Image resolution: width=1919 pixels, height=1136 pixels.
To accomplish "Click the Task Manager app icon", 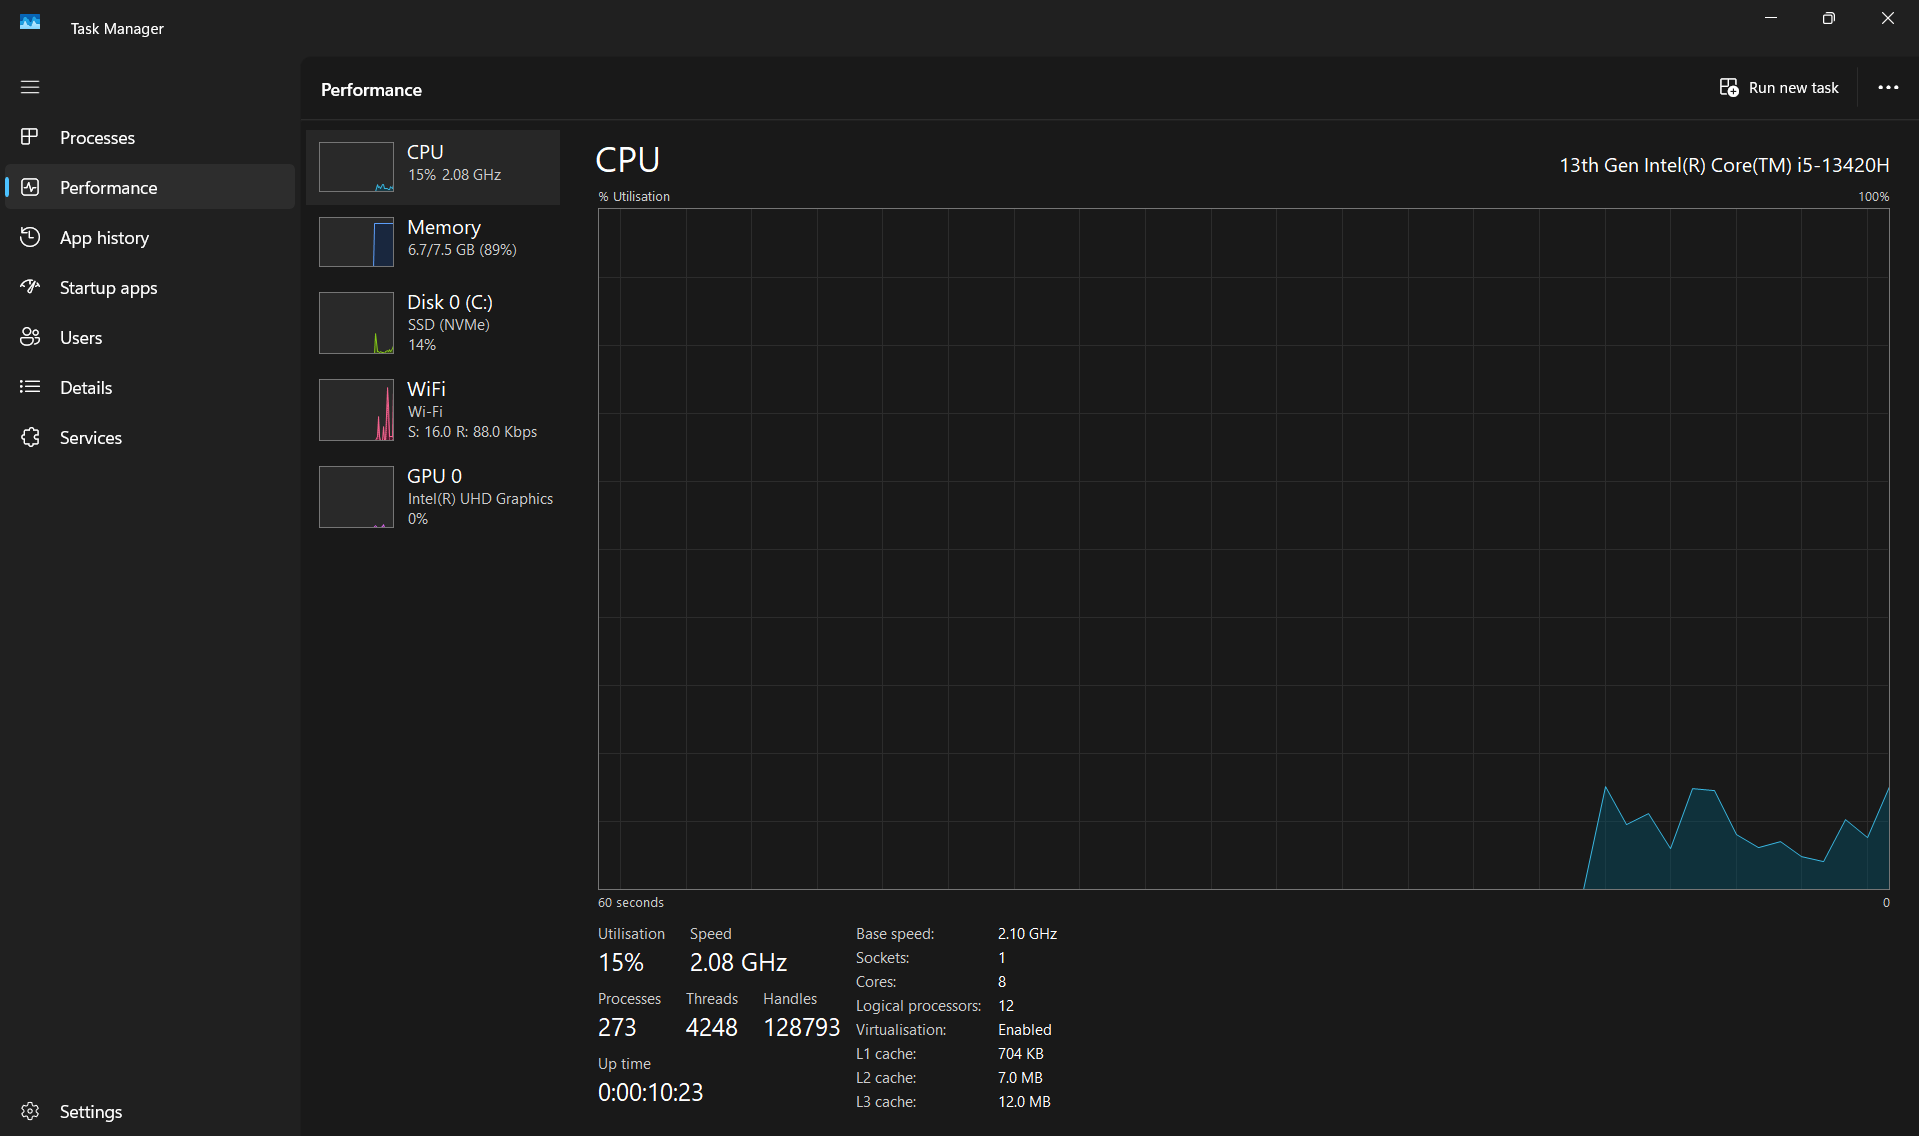I will 30,22.
